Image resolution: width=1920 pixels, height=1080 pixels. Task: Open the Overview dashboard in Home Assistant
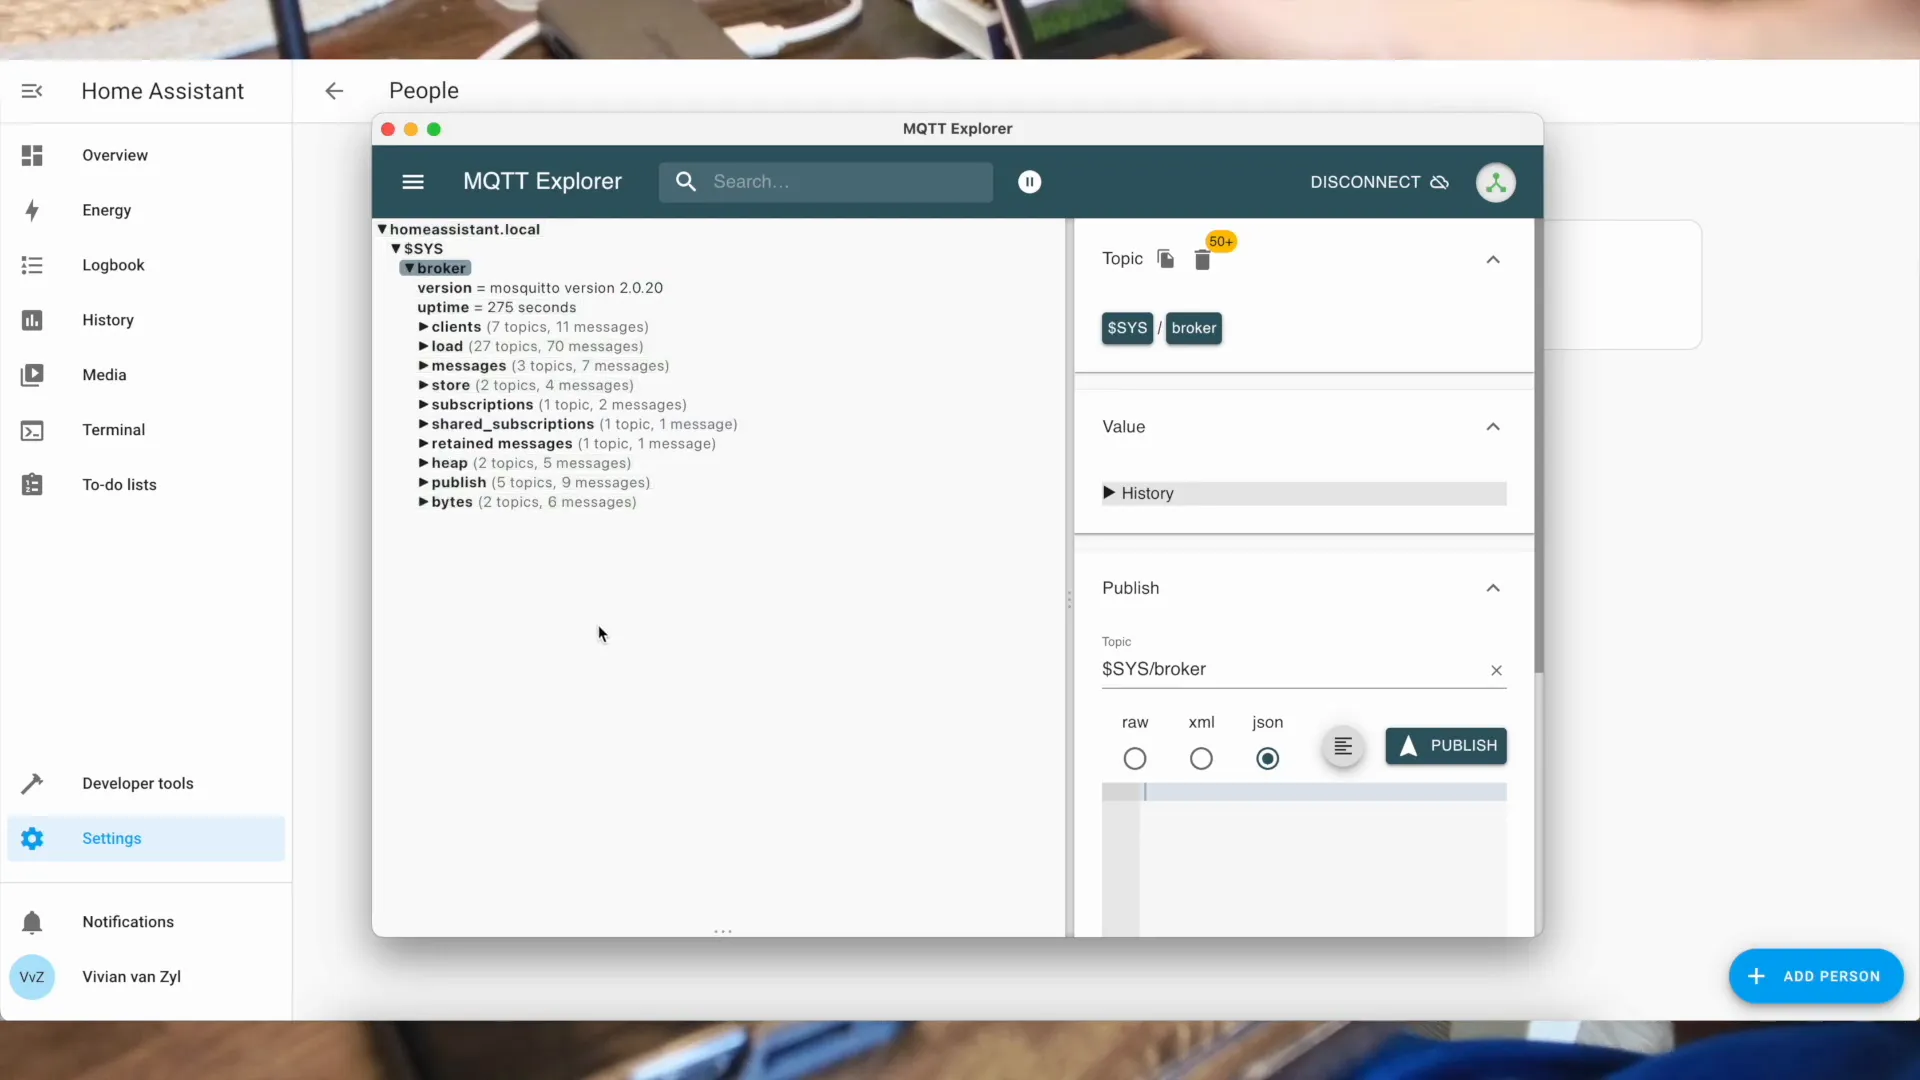point(146,155)
